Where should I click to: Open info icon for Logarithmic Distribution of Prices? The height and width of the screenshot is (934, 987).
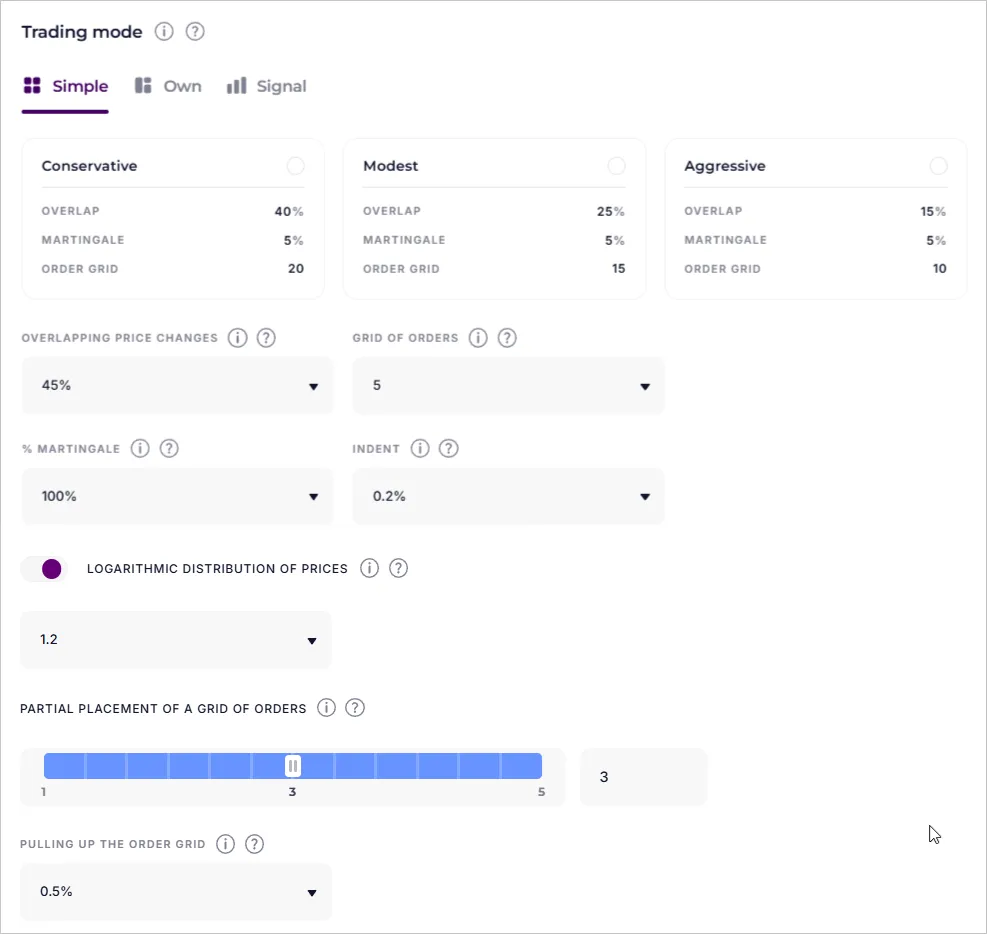369,569
